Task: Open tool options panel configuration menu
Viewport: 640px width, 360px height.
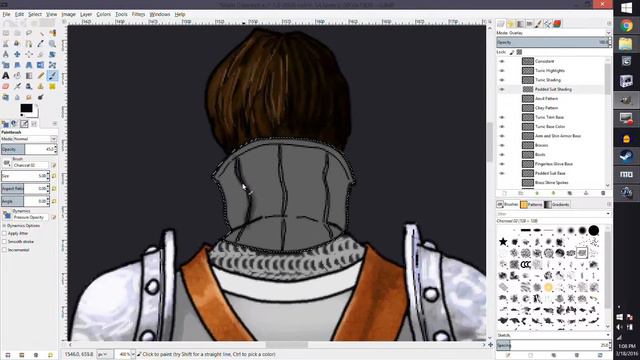Action: point(55,123)
